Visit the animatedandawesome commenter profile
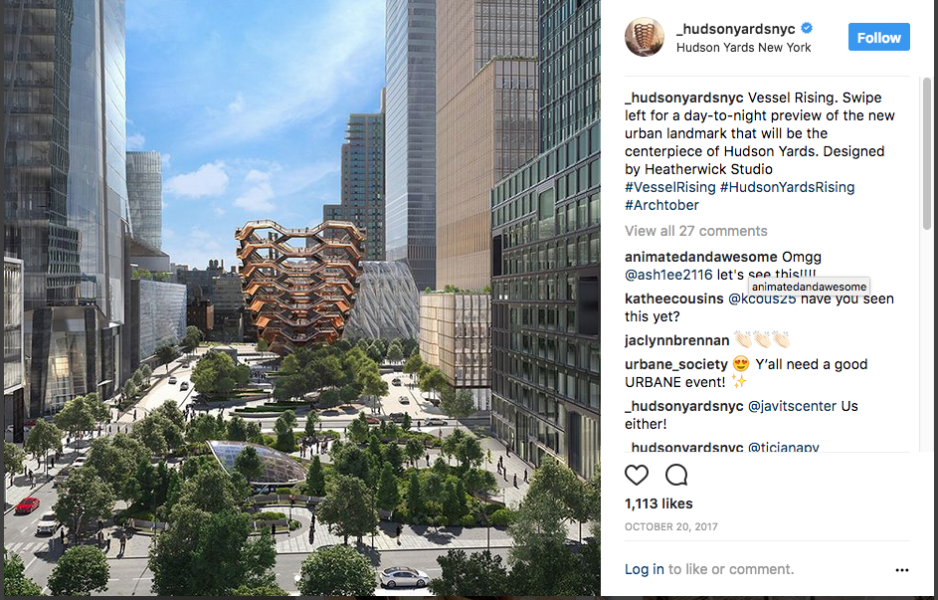 point(701,257)
